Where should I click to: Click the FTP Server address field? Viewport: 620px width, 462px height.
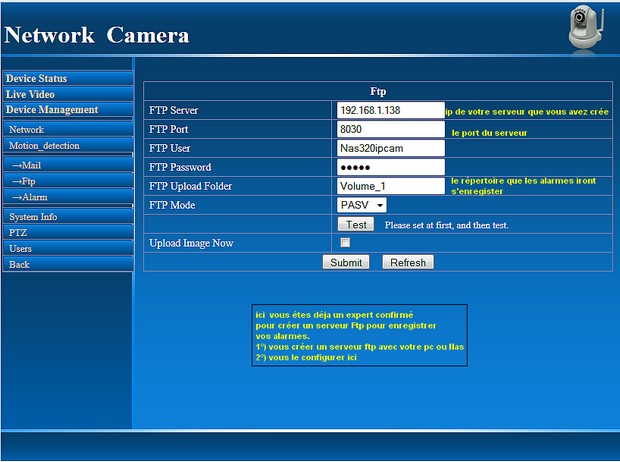click(390, 110)
